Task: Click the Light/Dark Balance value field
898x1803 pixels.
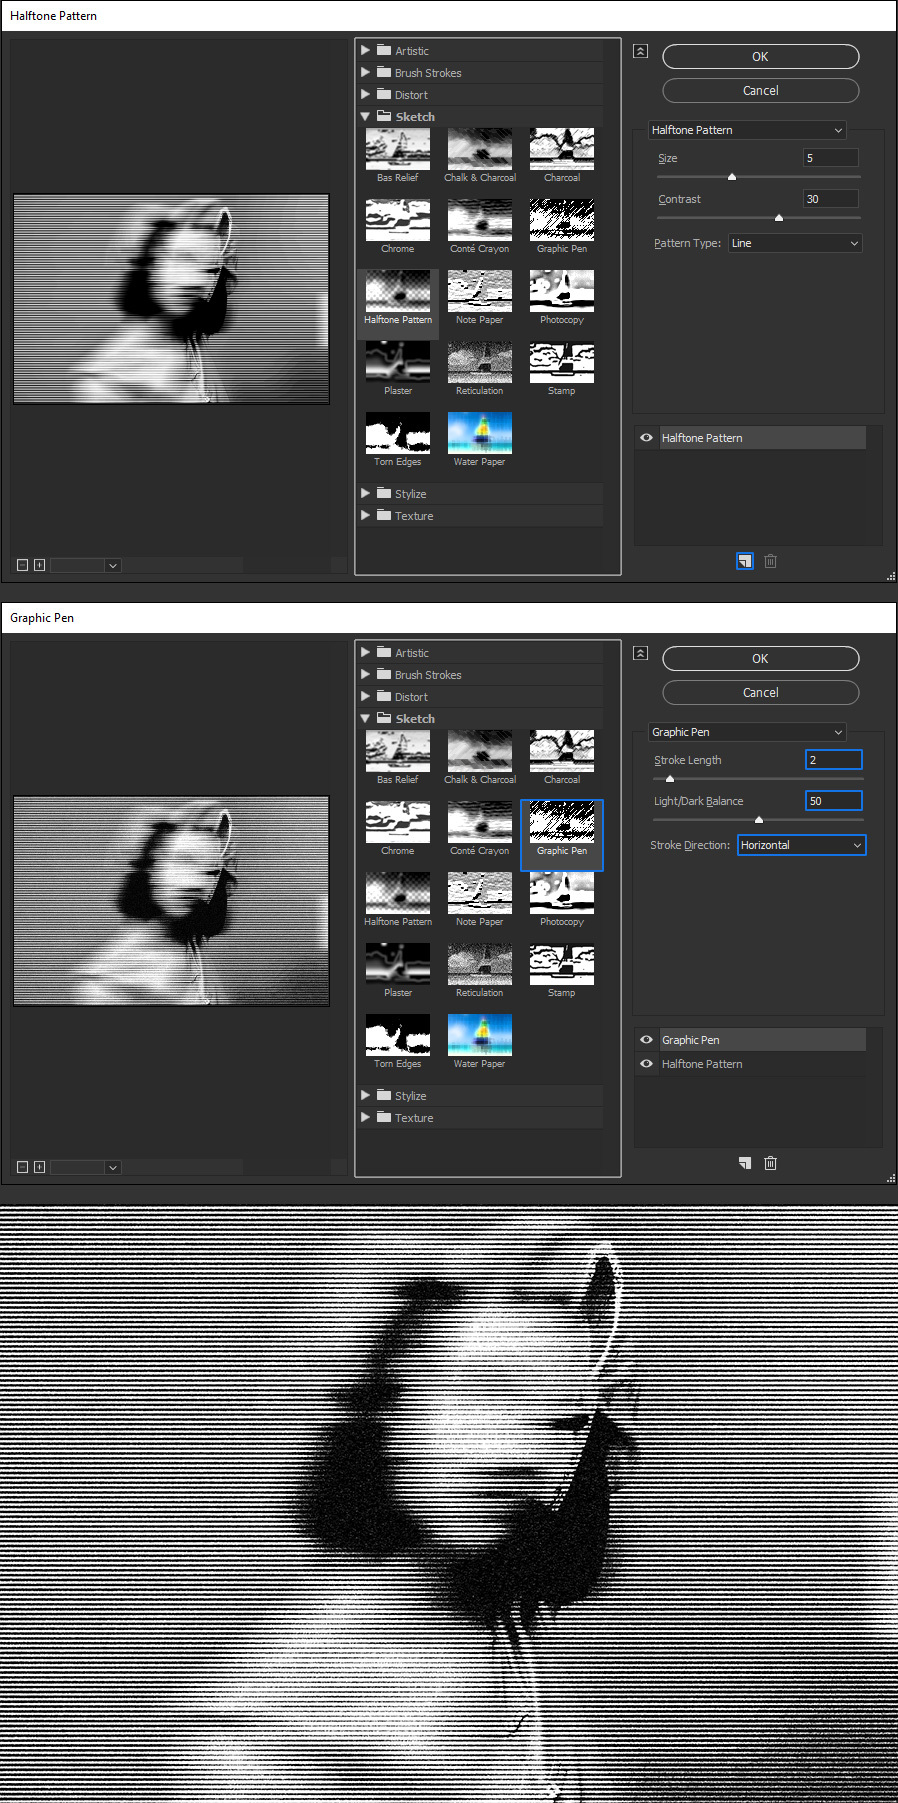Action: coord(834,801)
